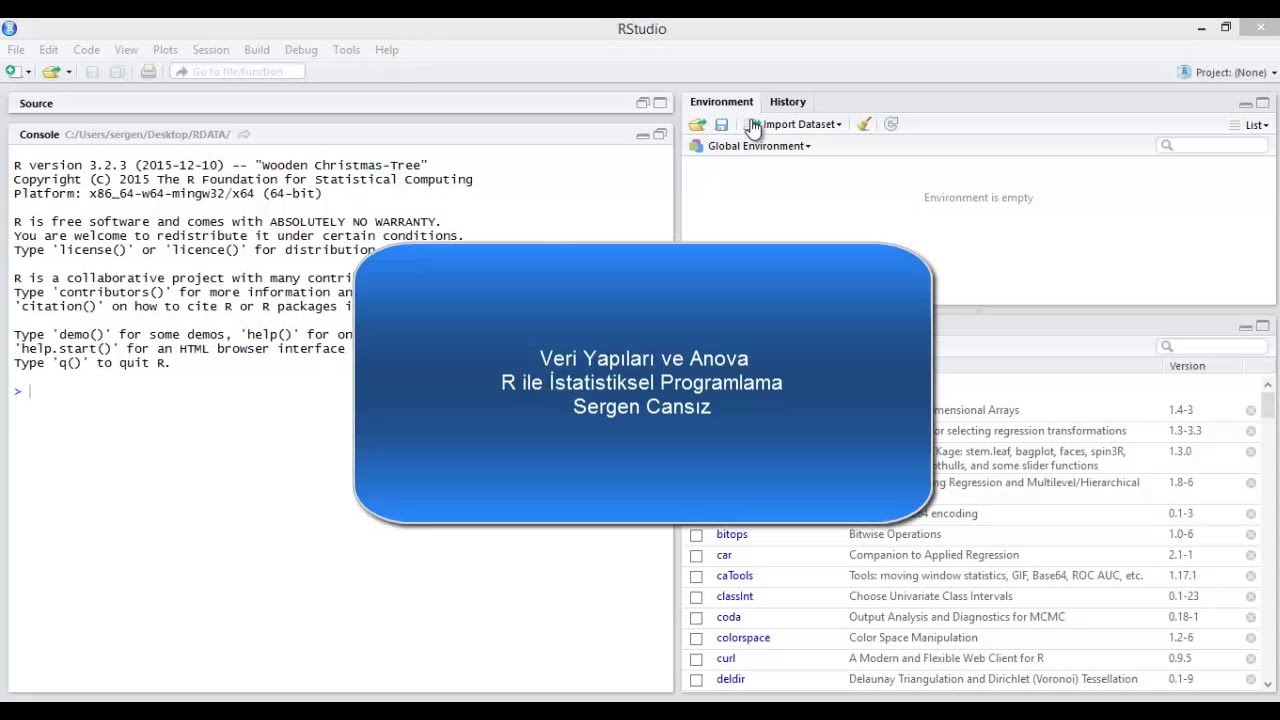Click the Go to file/function field
The height and width of the screenshot is (720, 1280).
(237, 72)
